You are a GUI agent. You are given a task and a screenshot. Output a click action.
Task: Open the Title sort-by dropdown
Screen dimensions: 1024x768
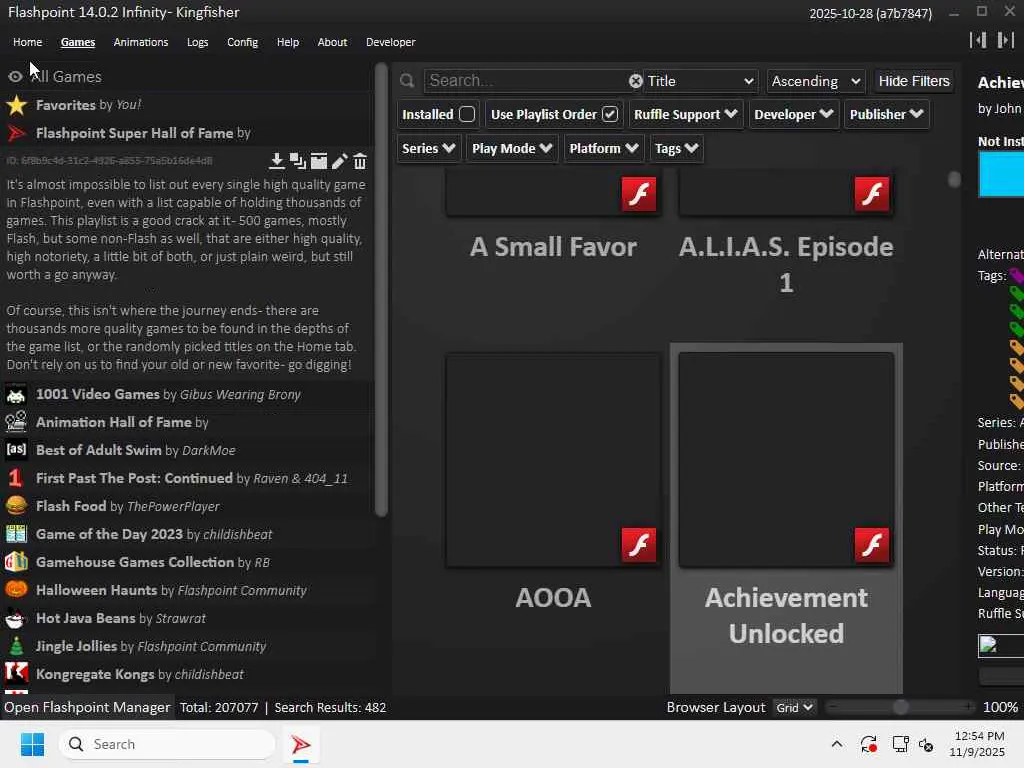[700, 81]
